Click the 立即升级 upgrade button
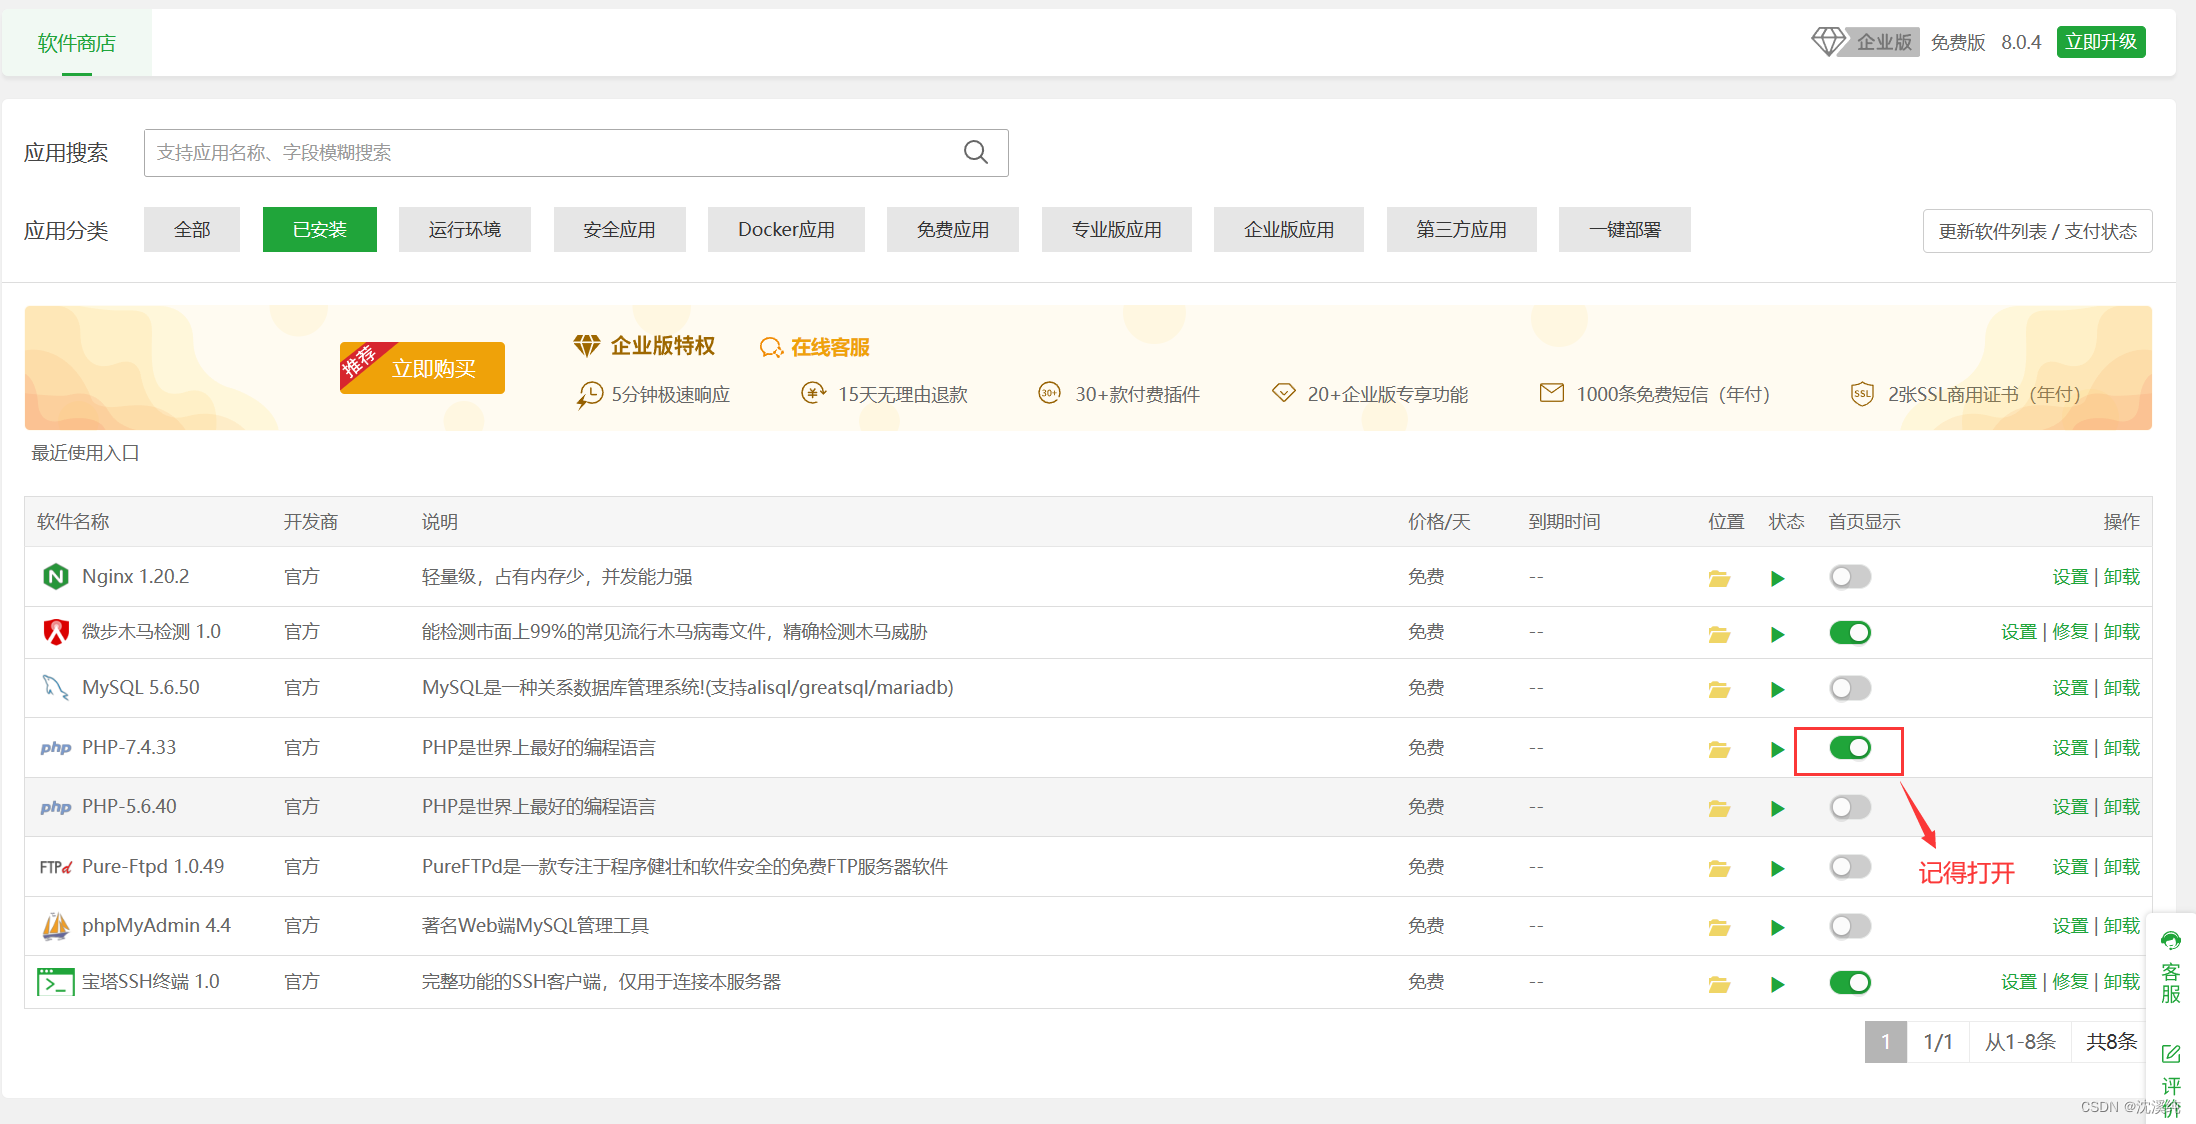Image resolution: width=2196 pixels, height=1124 pixels. point(2101,42)
